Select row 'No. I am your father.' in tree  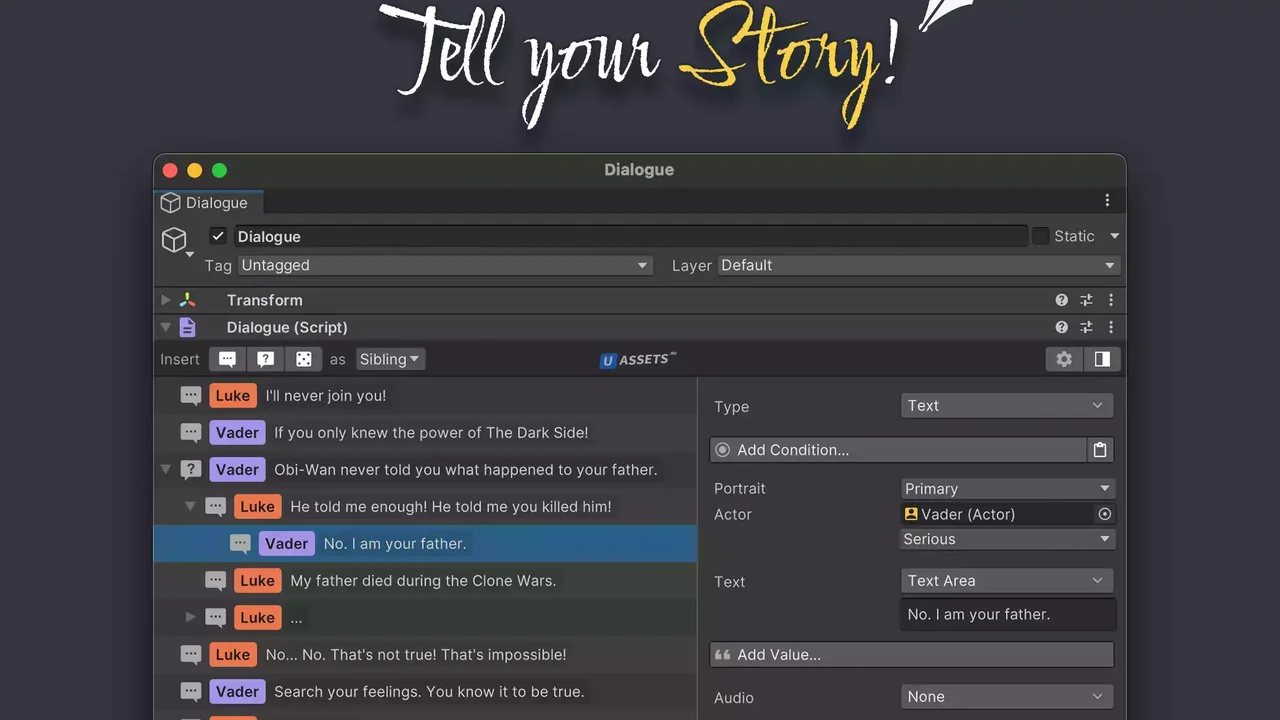425,544
